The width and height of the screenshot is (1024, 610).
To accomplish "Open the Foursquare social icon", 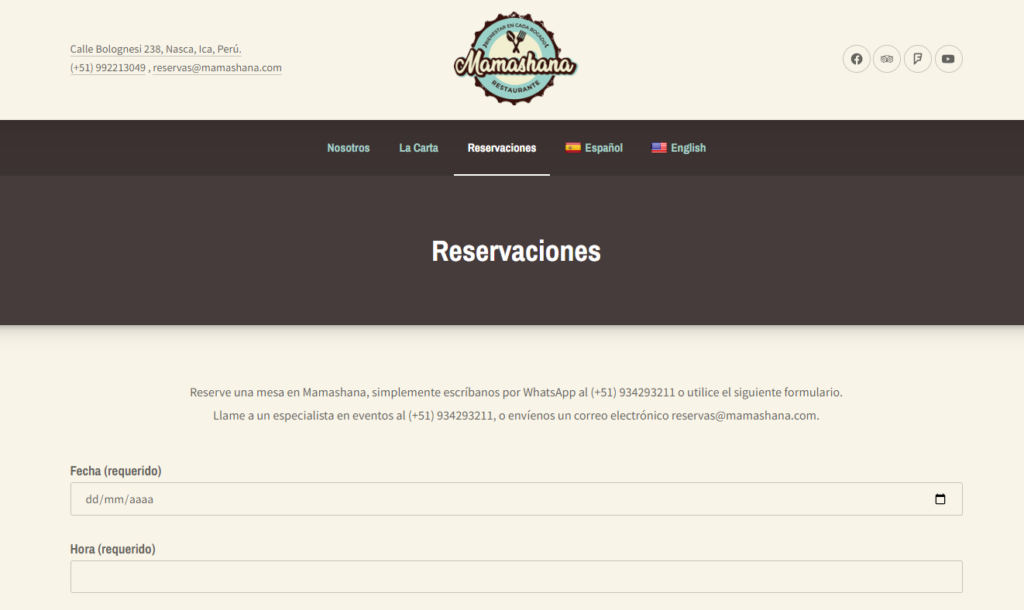I will (x=918, y=59).
